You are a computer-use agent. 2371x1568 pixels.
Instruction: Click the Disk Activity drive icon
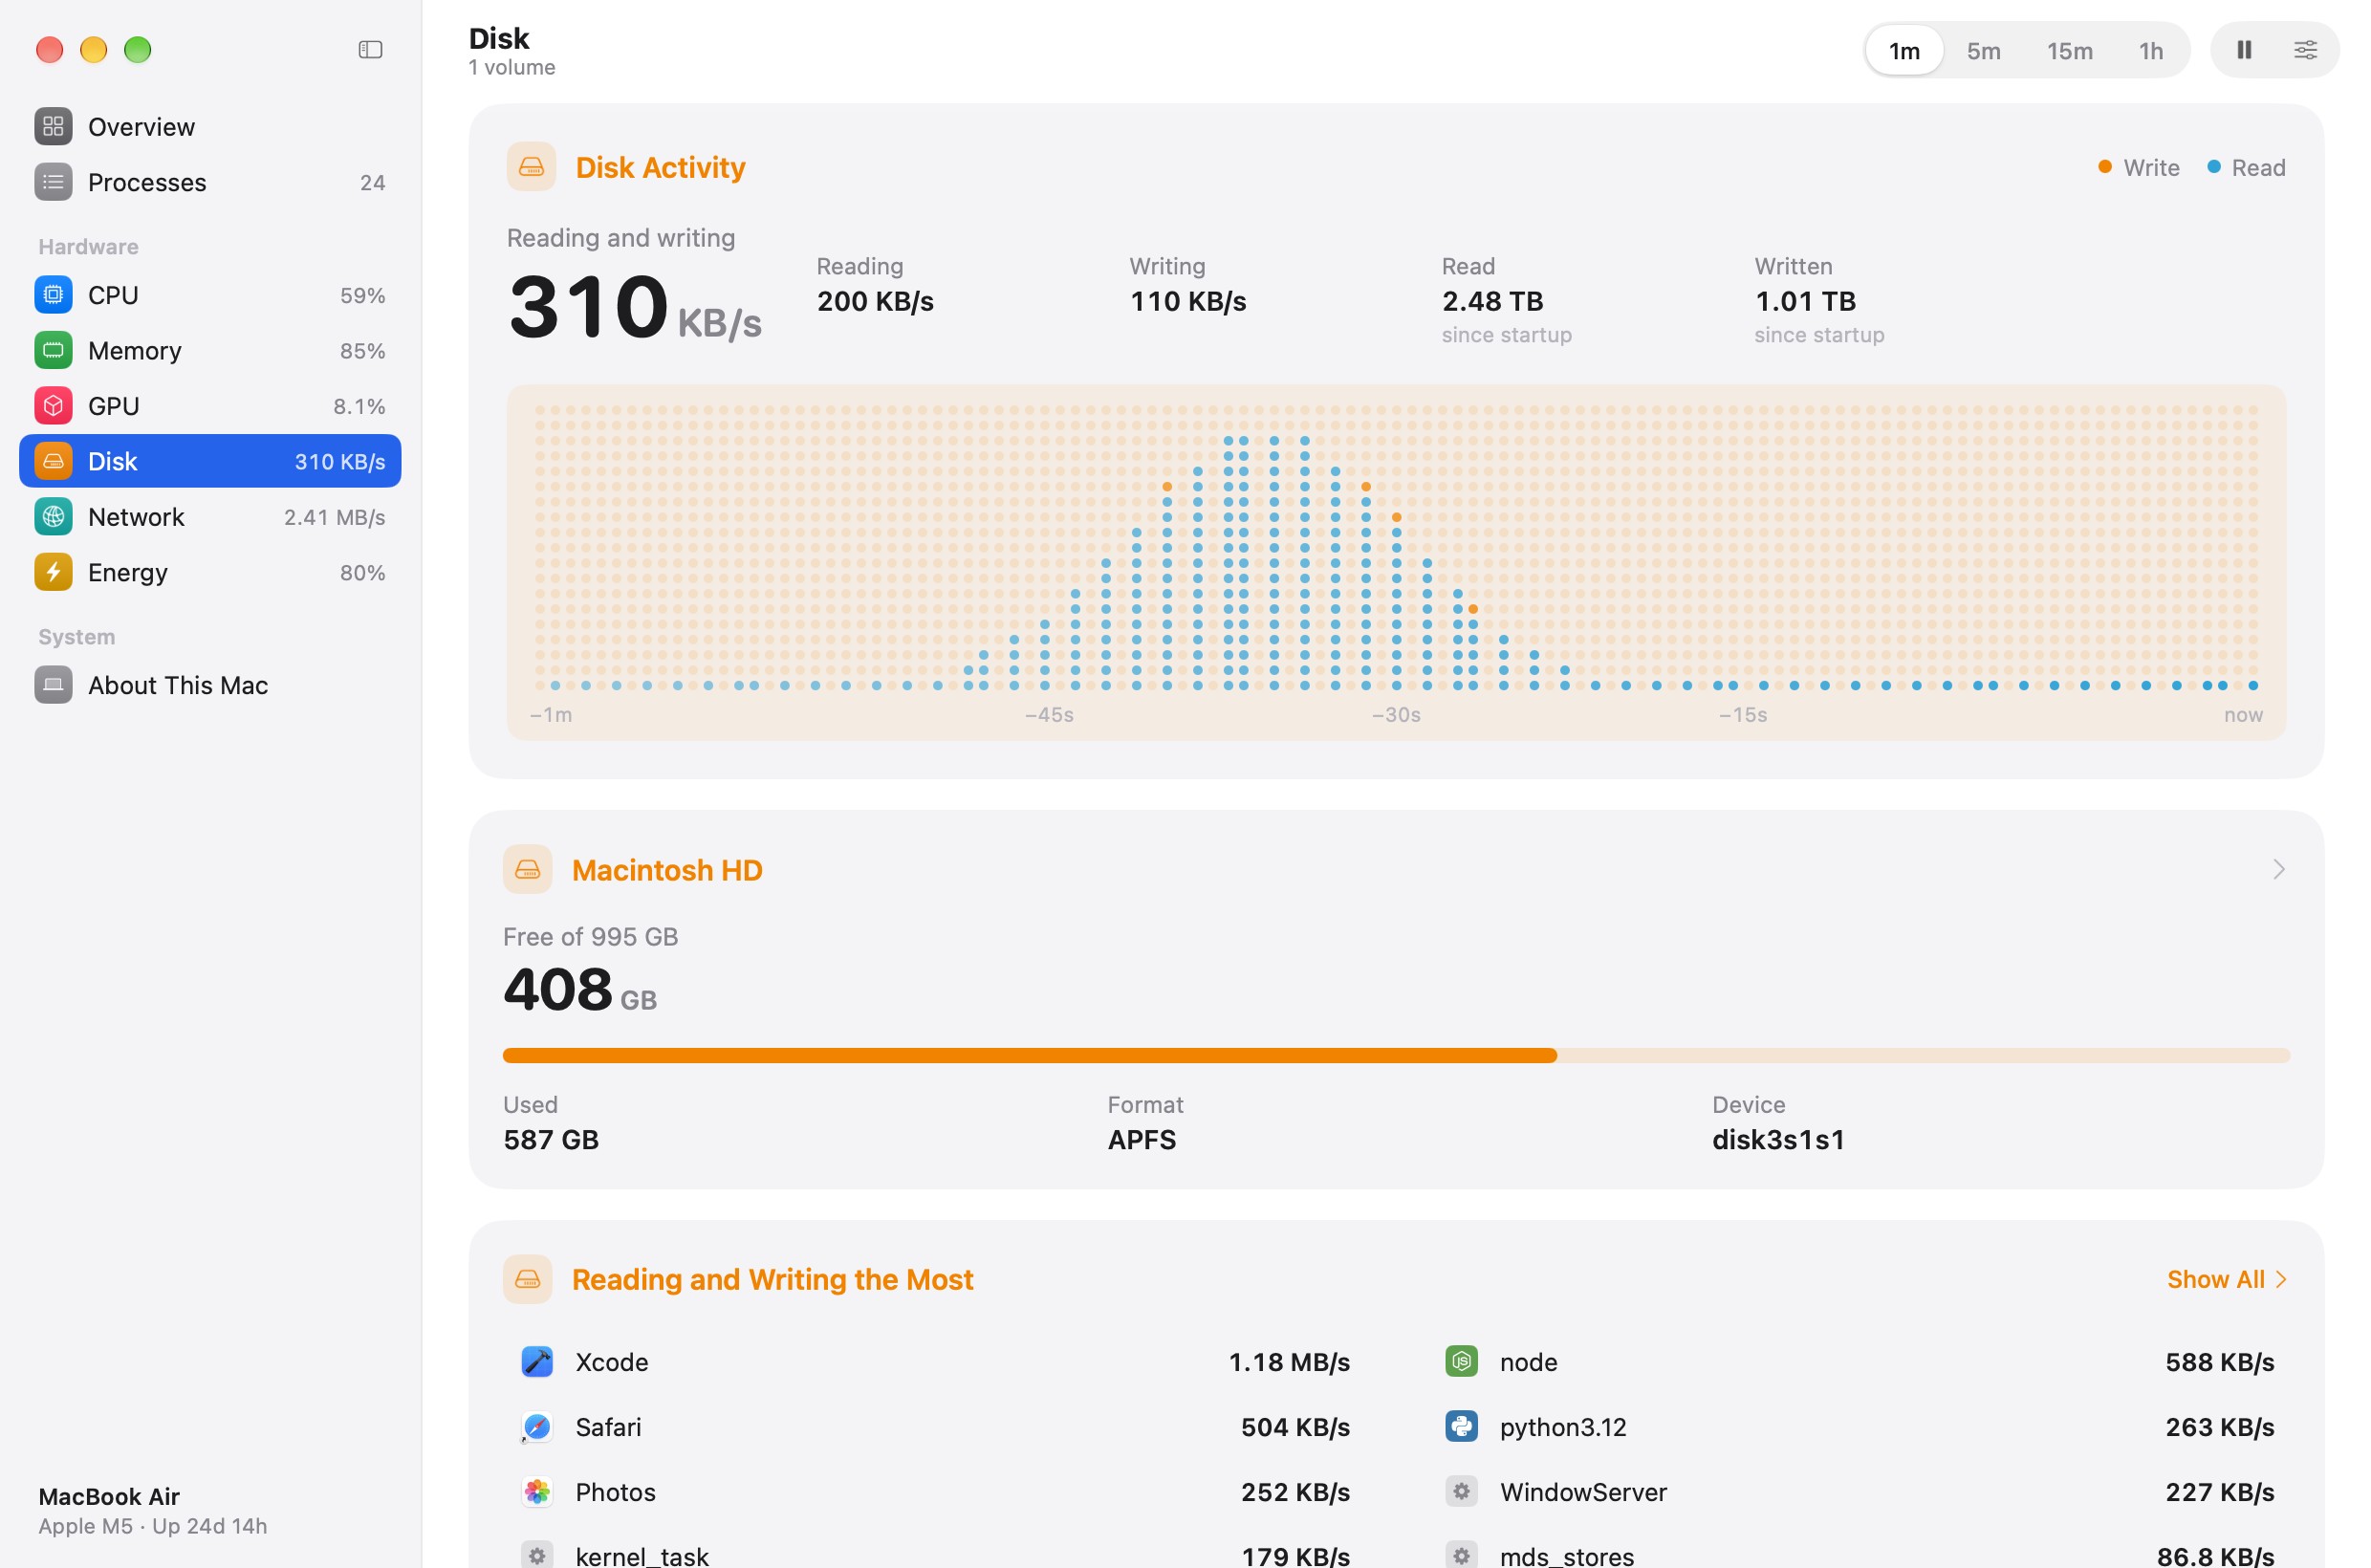[x=531, y=167]
